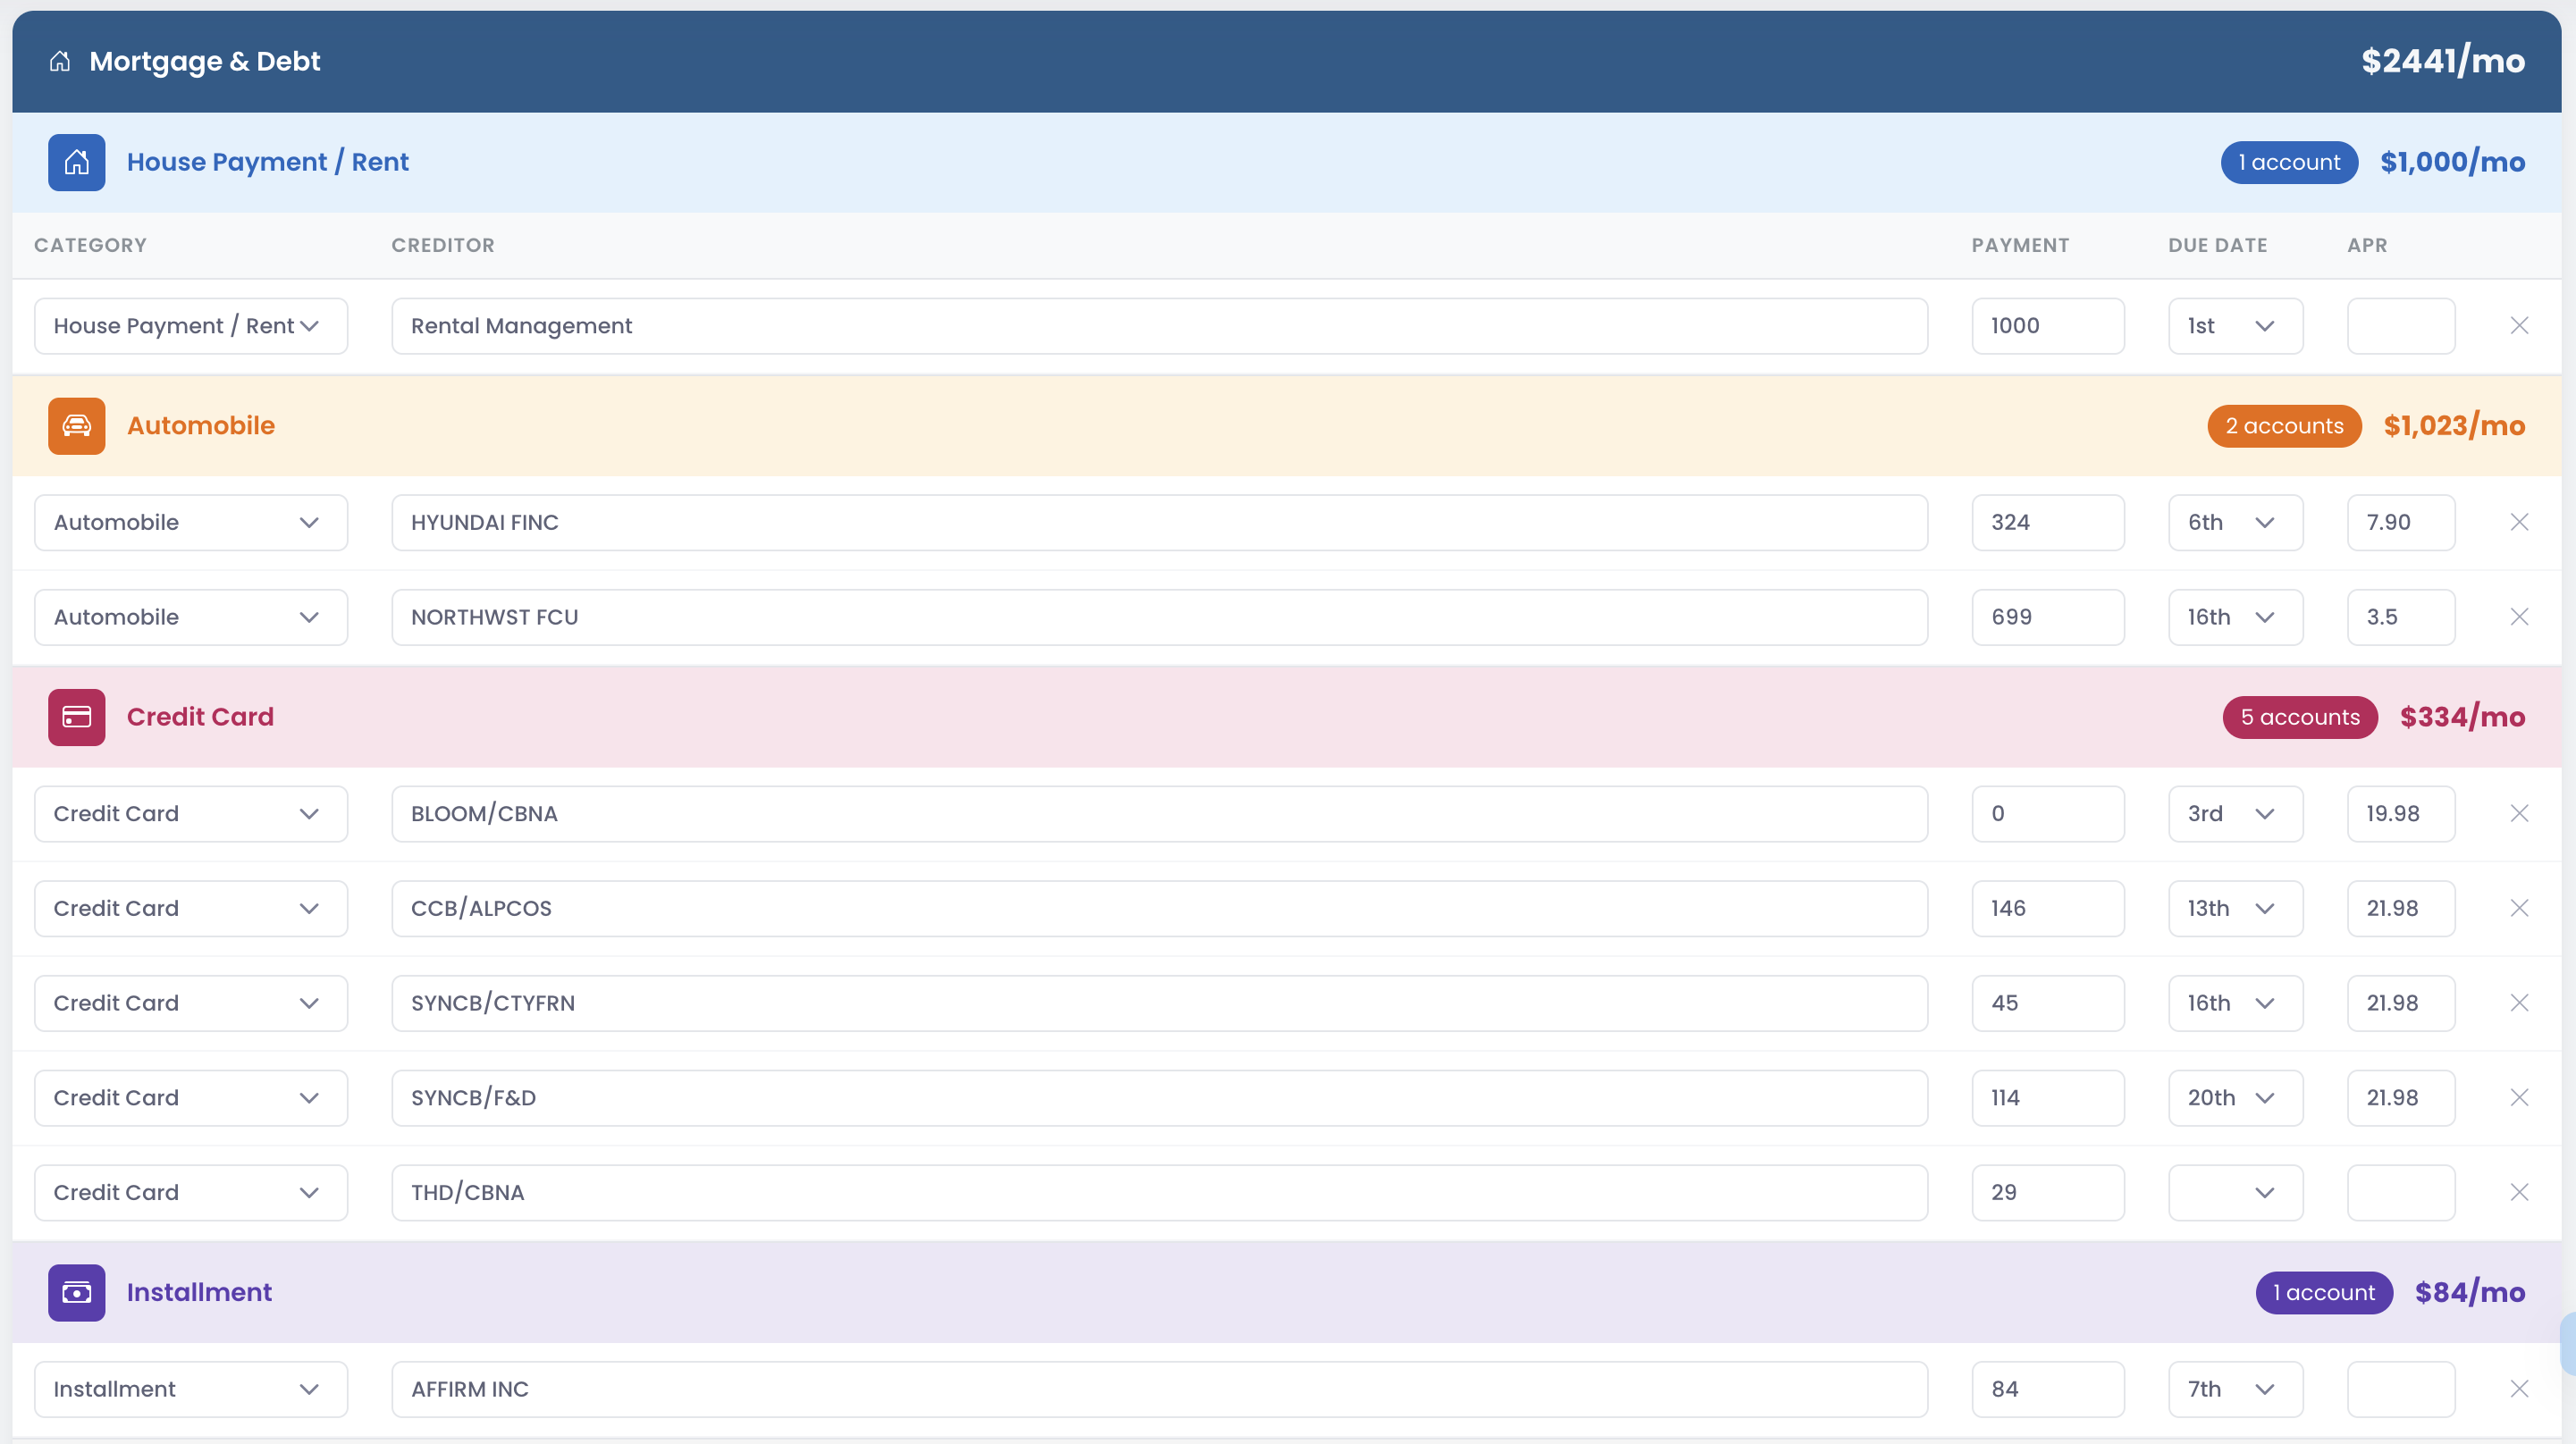
Task: Expand the category dropdown for SYNCB/F&D
Action: [x=190, y=1098]
